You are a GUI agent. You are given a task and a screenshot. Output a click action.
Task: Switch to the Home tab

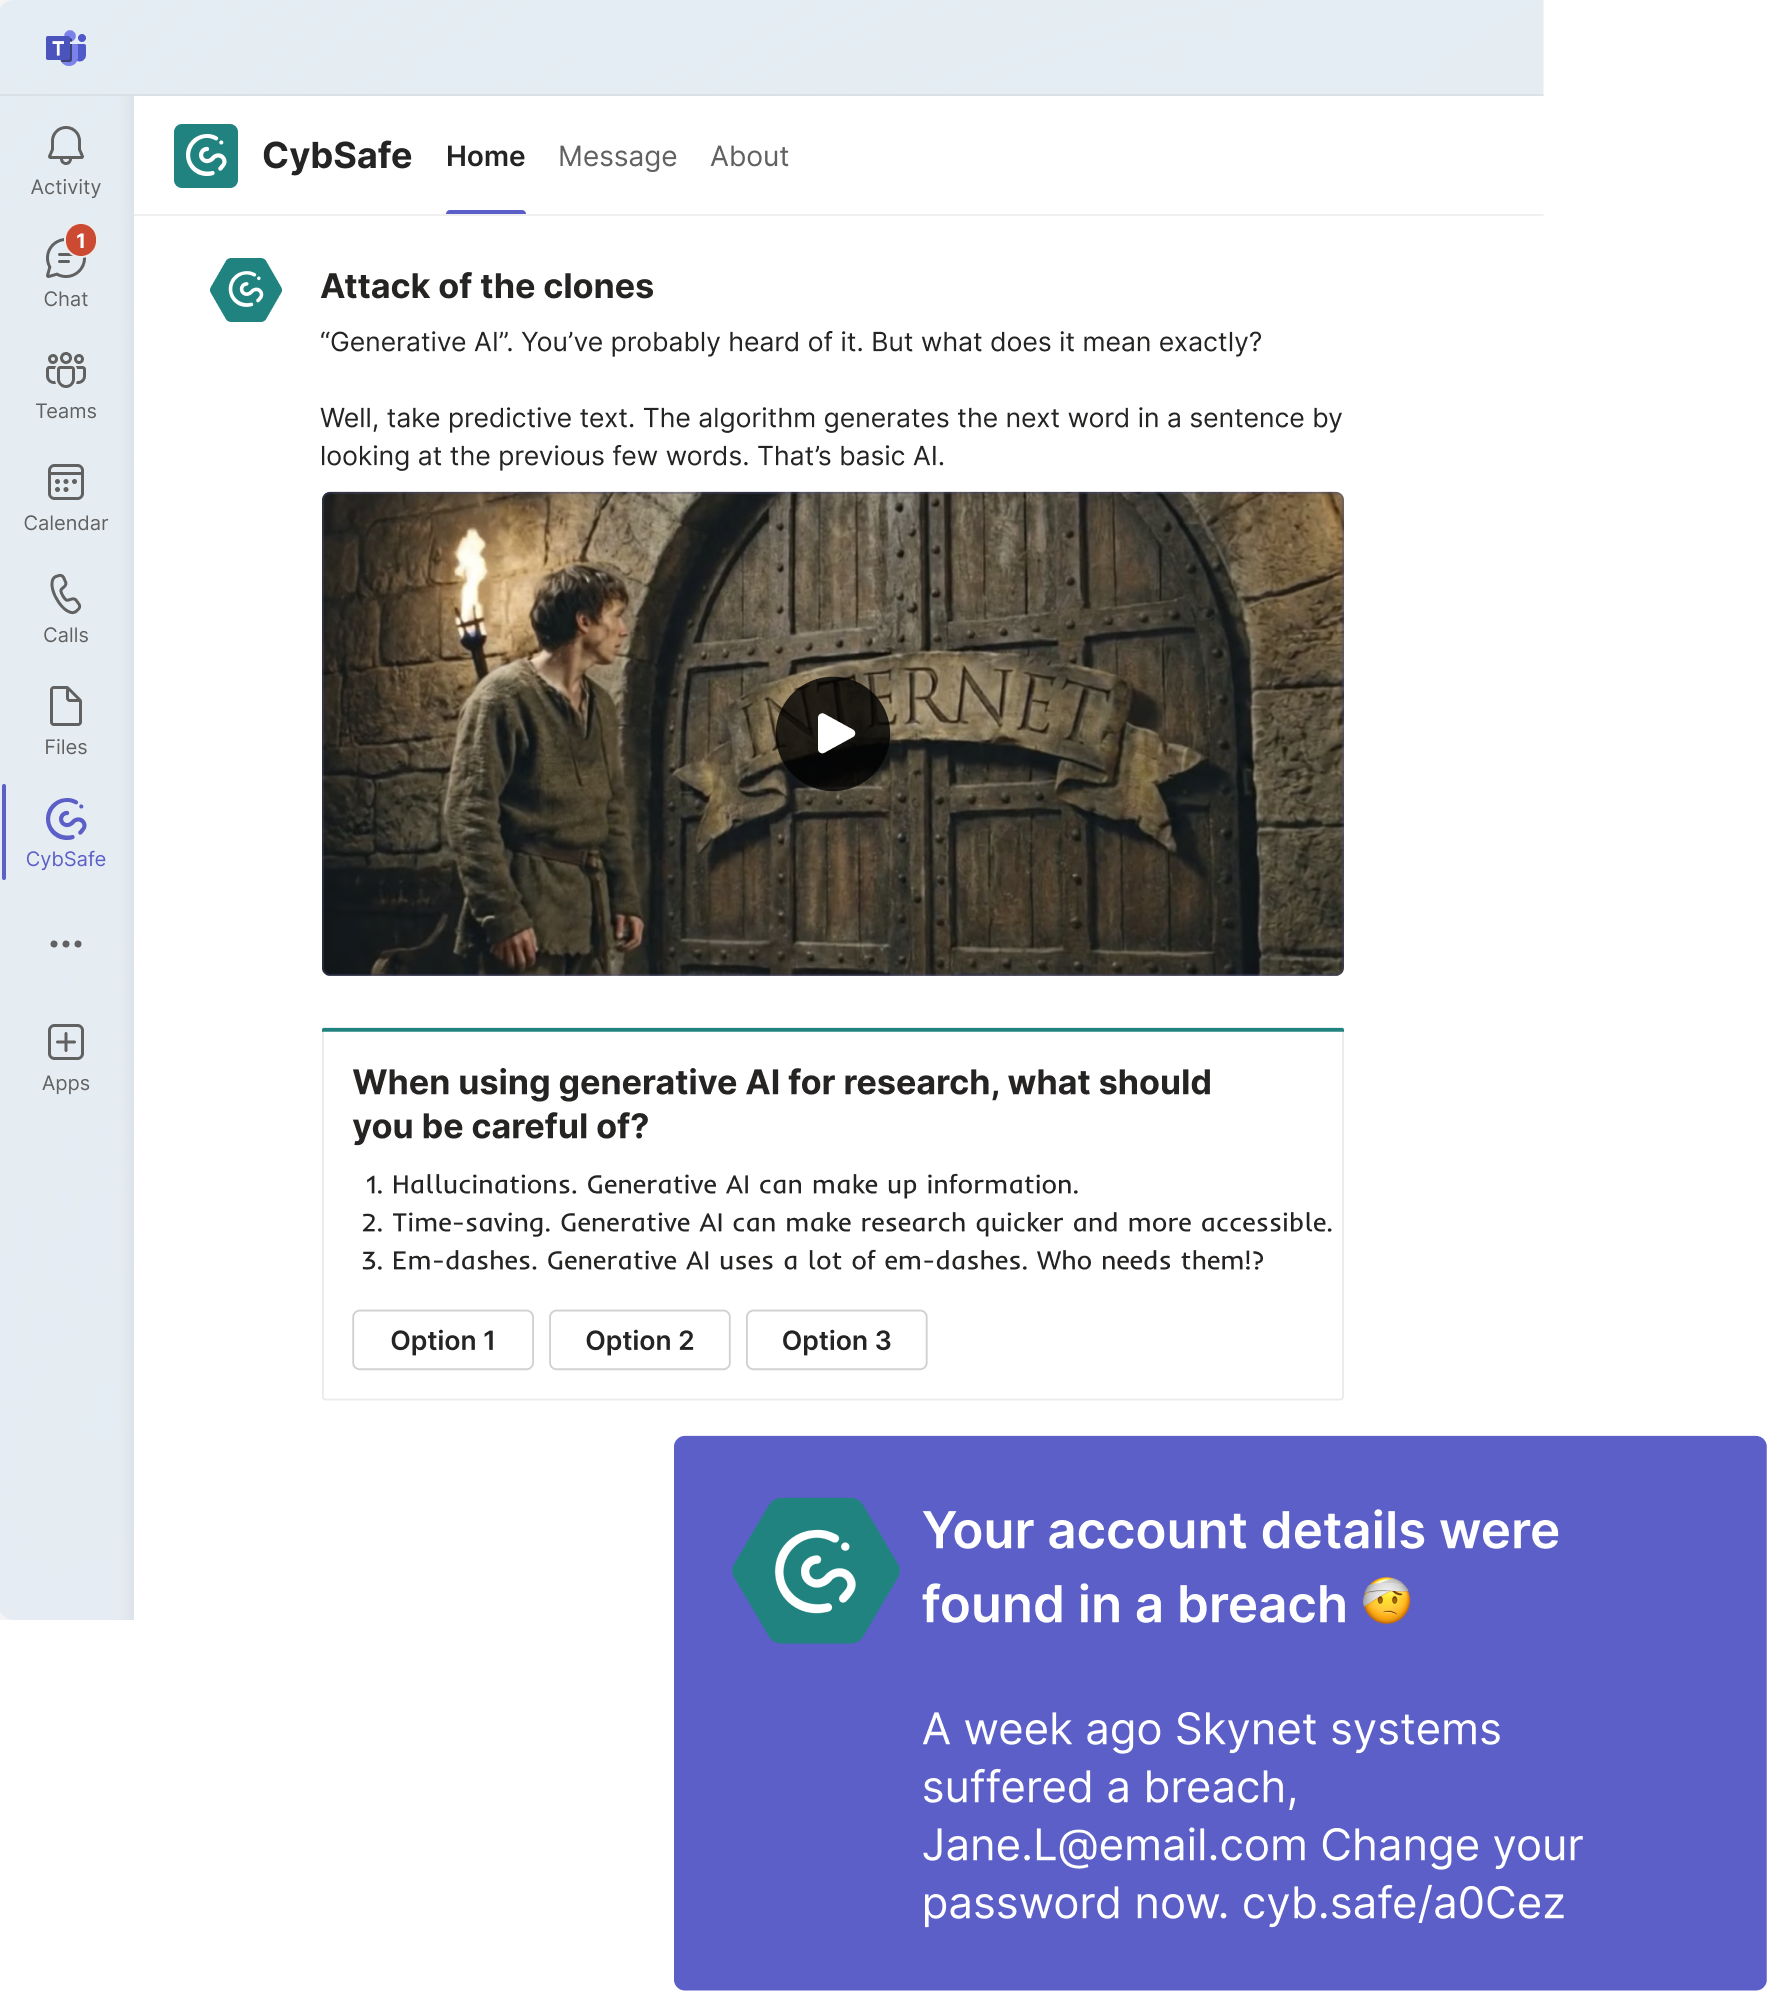486,157
